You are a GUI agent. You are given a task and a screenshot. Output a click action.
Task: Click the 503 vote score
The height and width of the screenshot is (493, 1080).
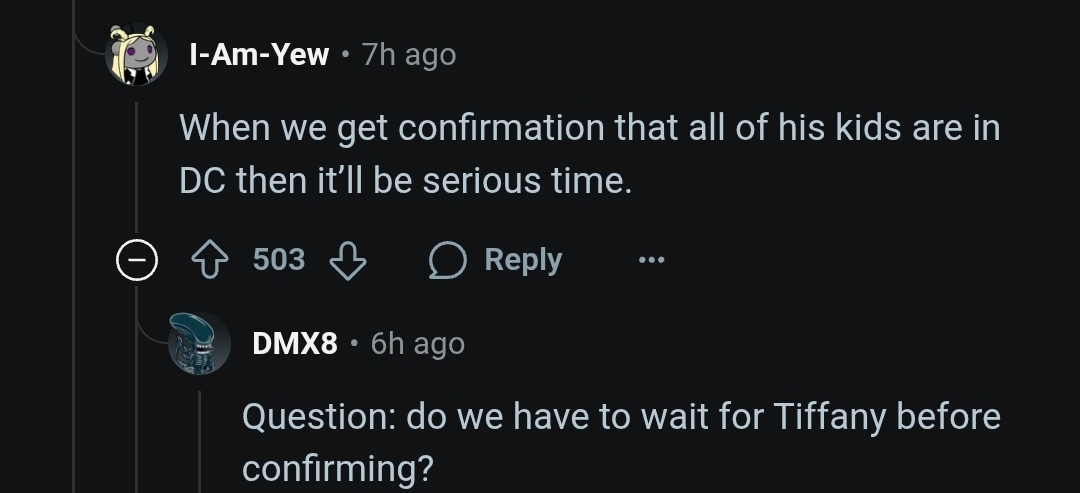278,260
